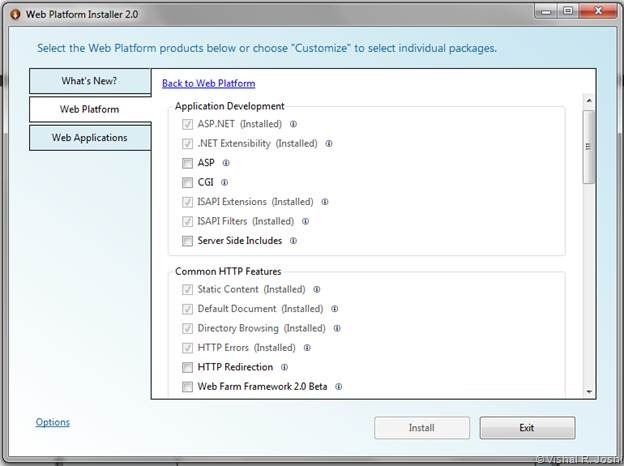Select the HTTP Redirection checkbox
This screenshot has width=624, height=466.
[187, 368]
